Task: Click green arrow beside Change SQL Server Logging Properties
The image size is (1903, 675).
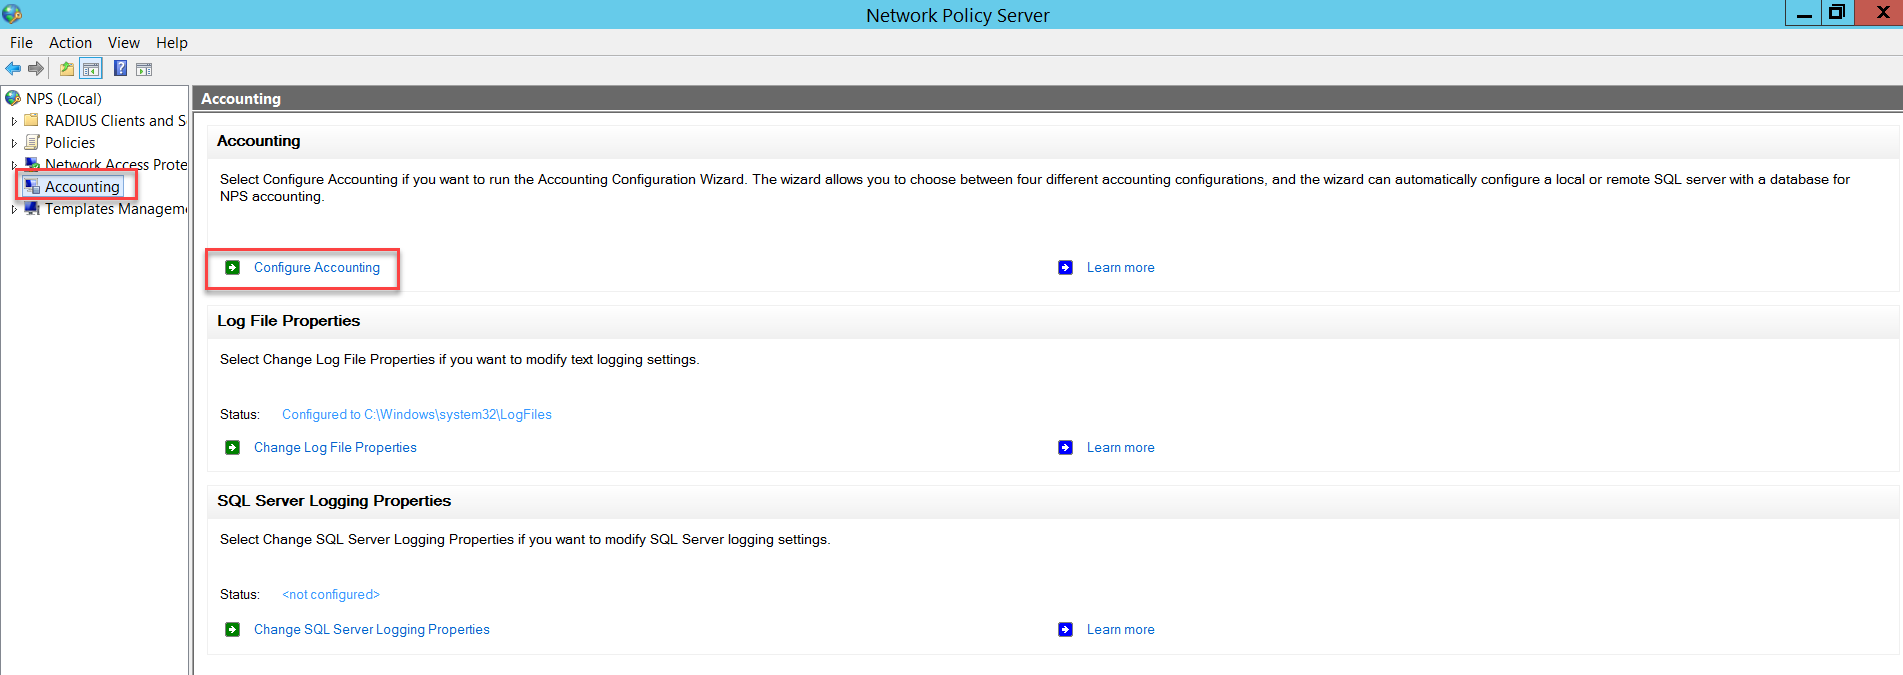Action: click(232, 629)
